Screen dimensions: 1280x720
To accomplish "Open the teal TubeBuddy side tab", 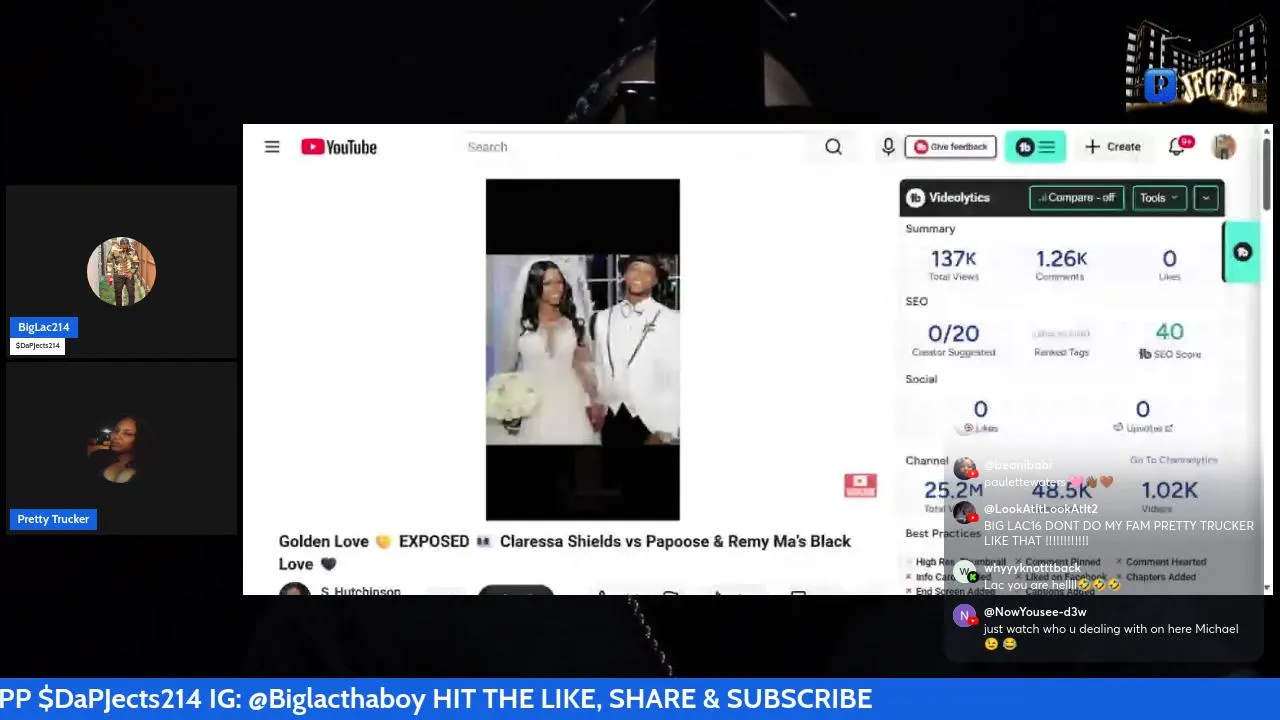I will pyautogui.click(x=1242, y=252).
